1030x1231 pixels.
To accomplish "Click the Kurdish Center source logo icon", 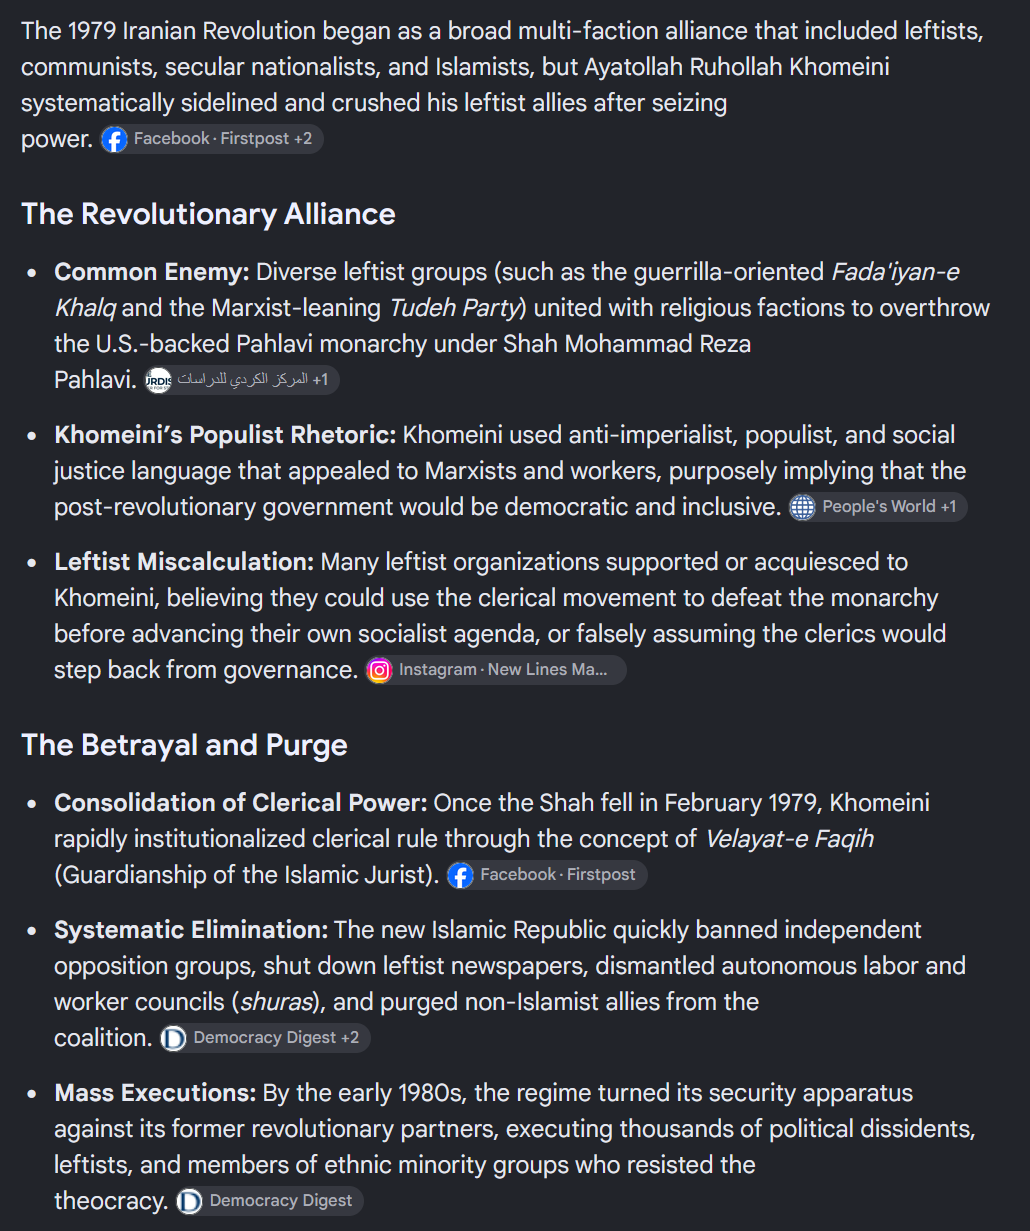I will (158, 380).
